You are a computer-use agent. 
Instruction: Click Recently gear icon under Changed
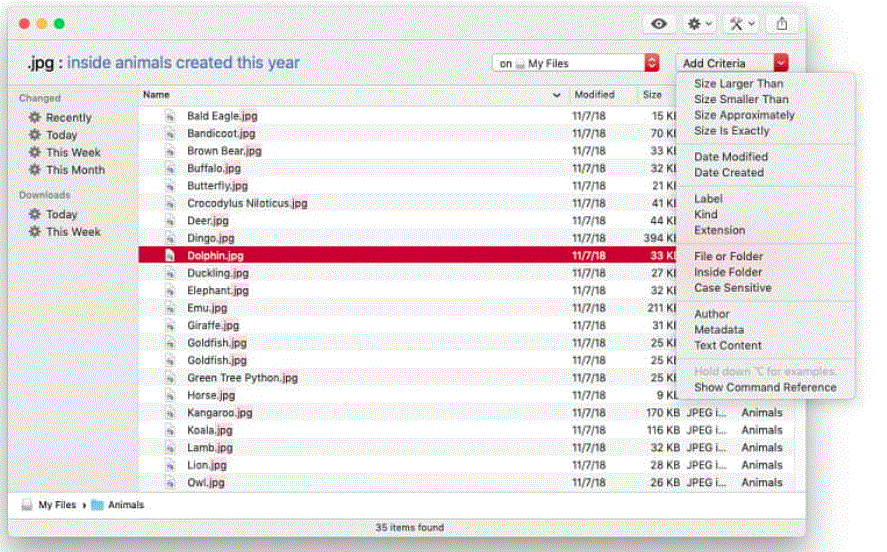point(35,118)
